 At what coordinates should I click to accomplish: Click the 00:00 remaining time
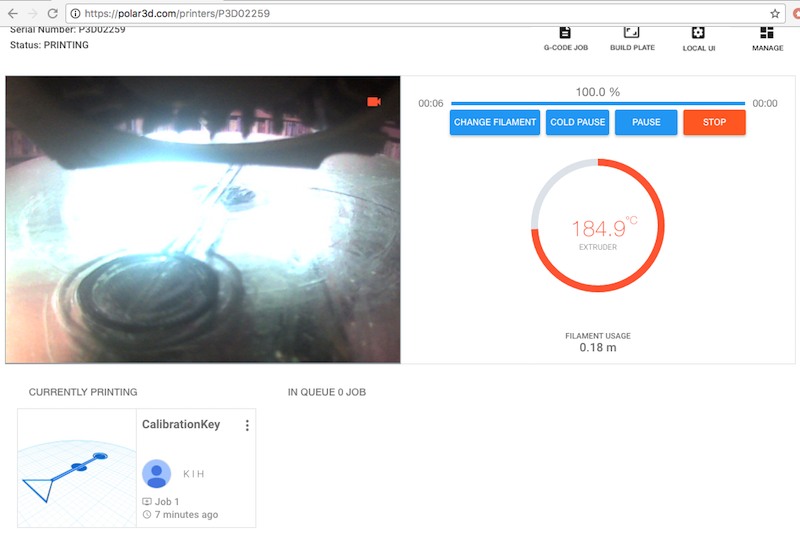[x=765, y=104]
